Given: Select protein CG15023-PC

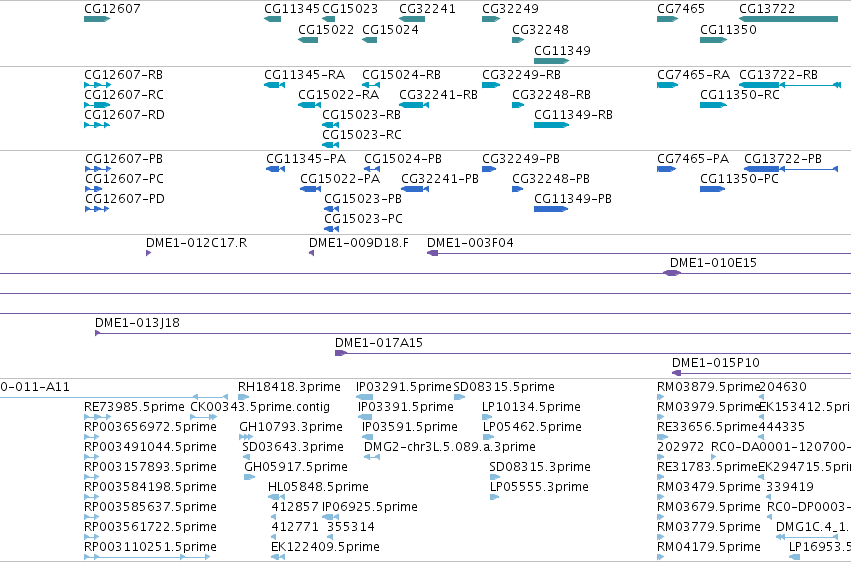Looking at the screenshot, I should pyautogui.click(x=364, y=219).
